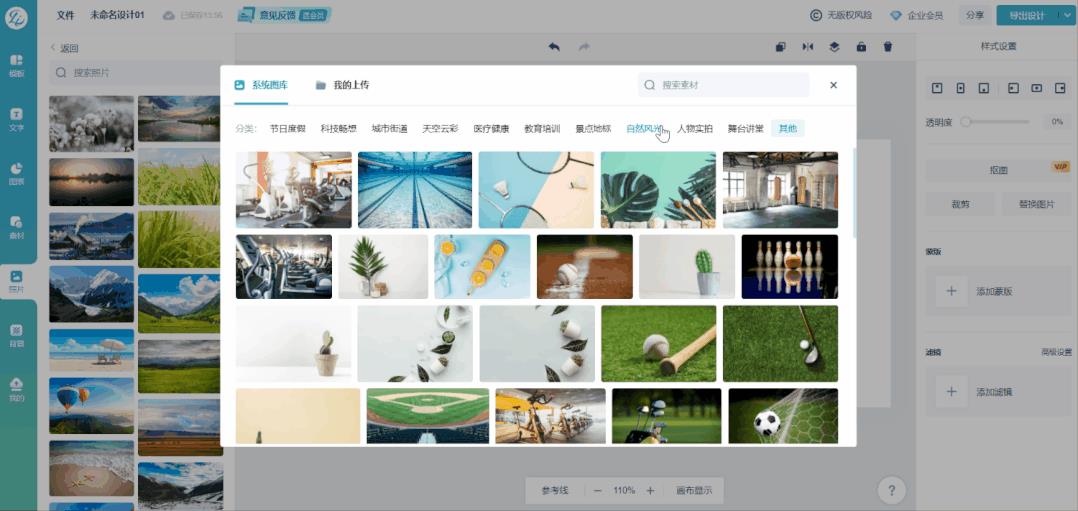Click the undo arrow icon
This screenshot has height=511, width=1078.
(x=554, y=47)
